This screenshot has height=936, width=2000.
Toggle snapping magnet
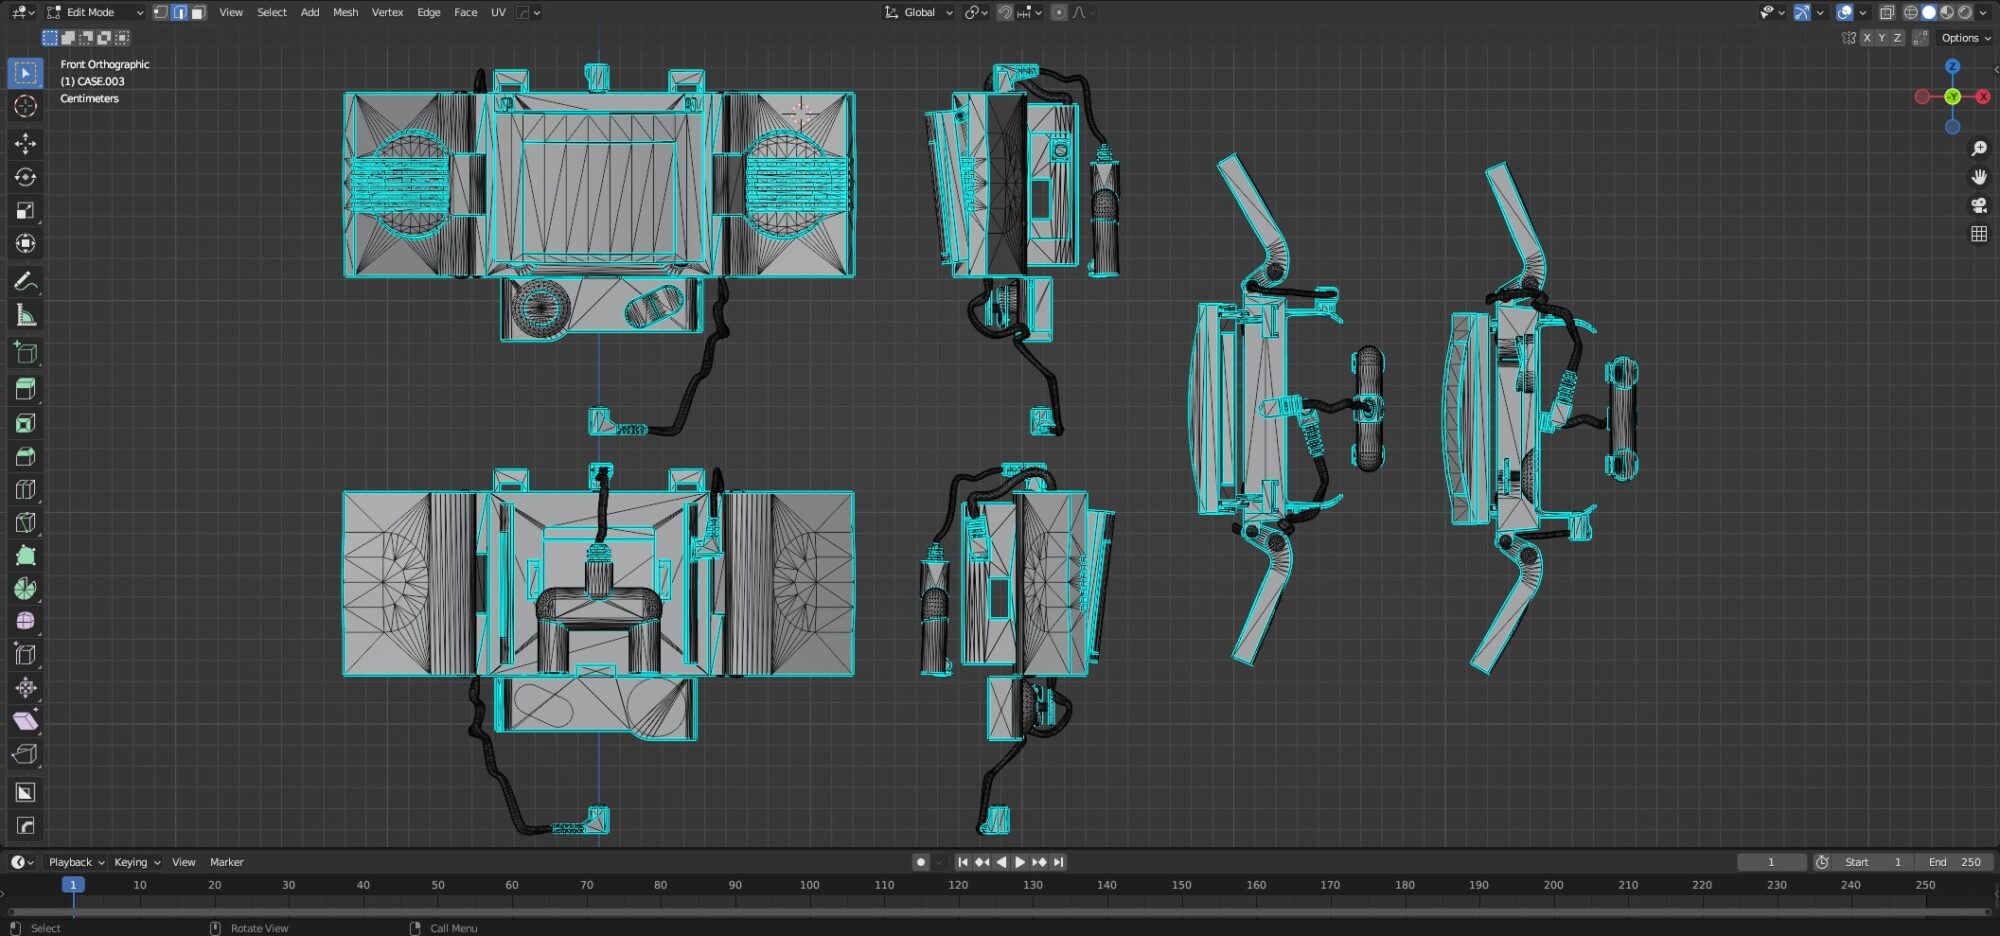[x=1005, y=13]
